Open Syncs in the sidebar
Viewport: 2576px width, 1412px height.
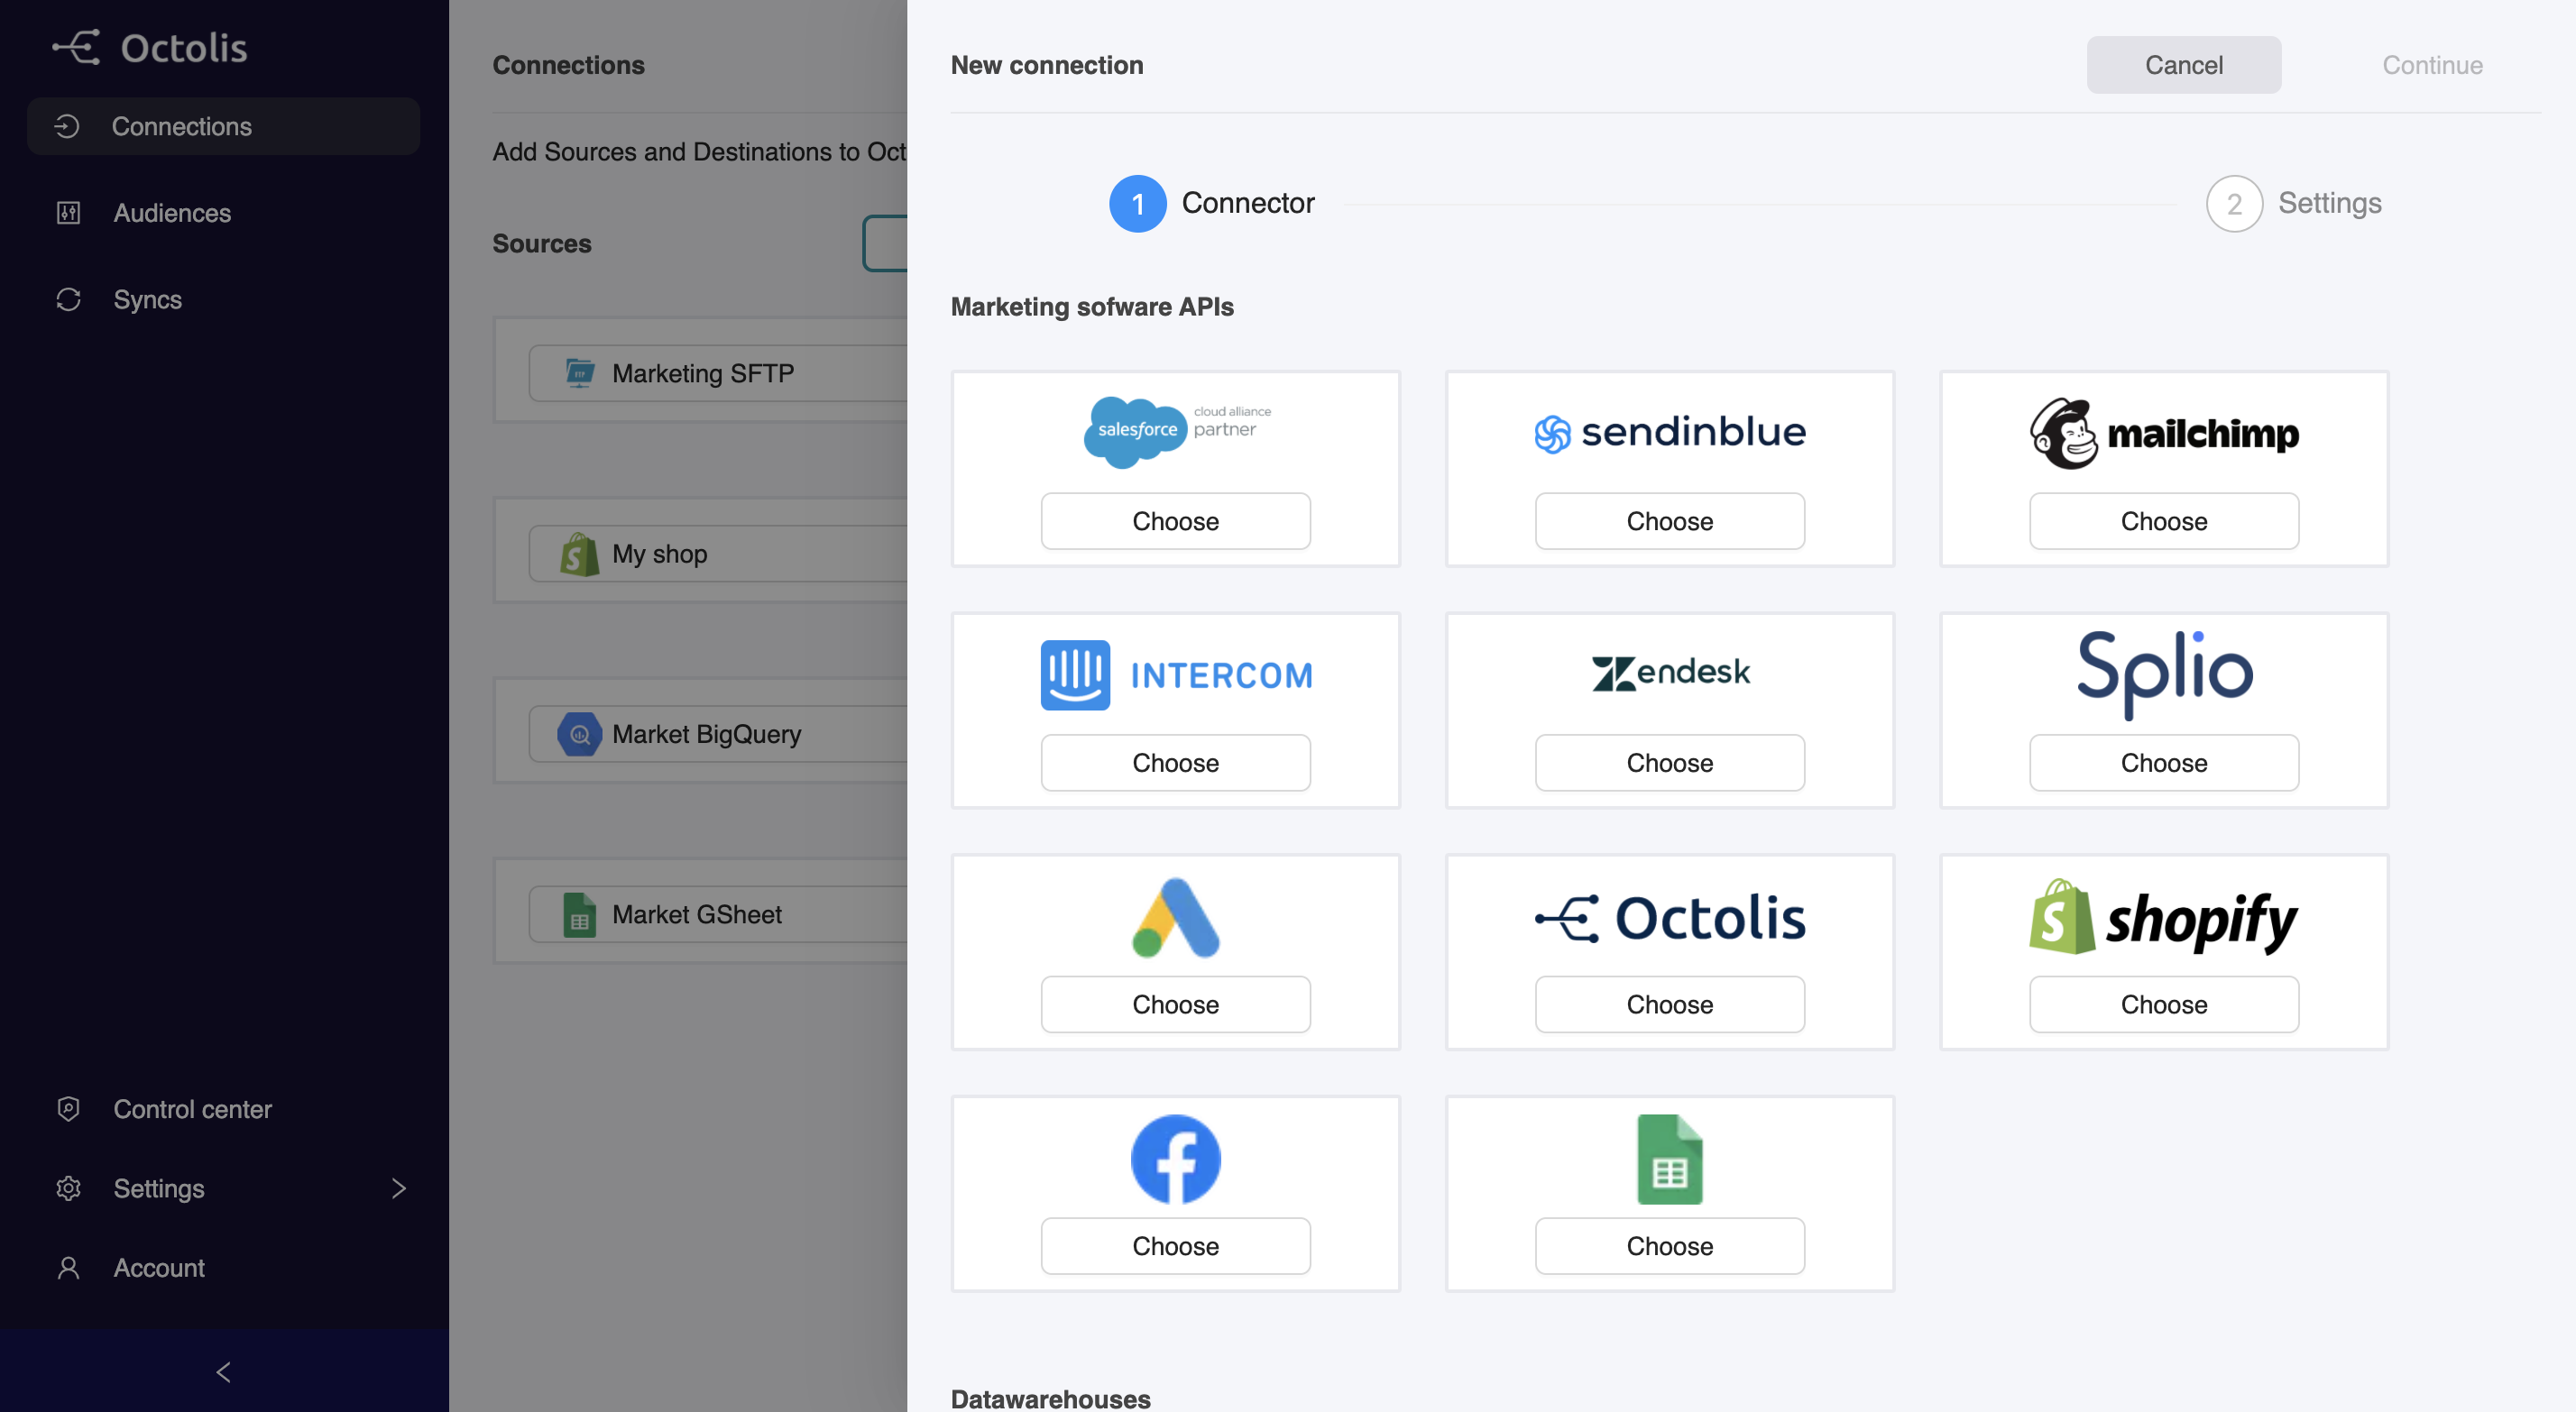point(224,299)
